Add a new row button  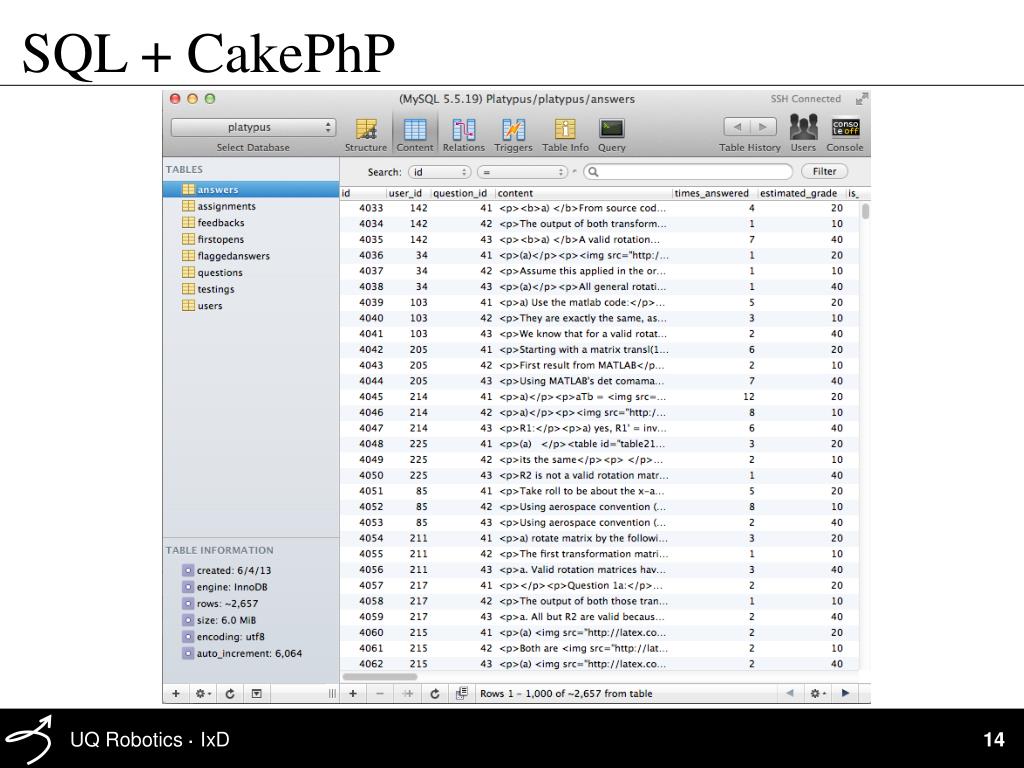click(353, 694)
